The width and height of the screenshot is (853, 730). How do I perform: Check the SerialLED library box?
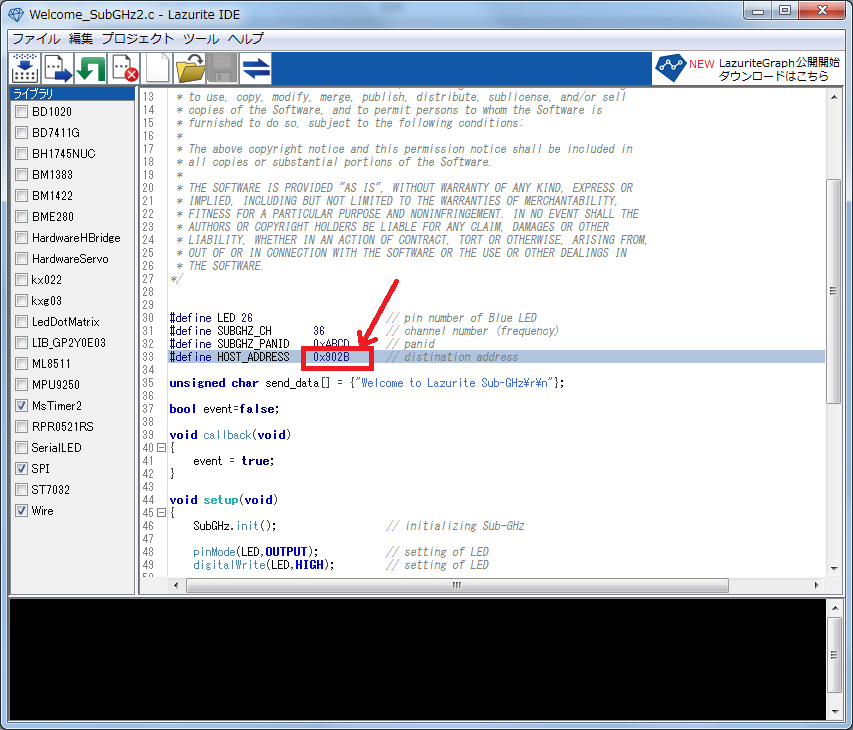coord(21,448)
